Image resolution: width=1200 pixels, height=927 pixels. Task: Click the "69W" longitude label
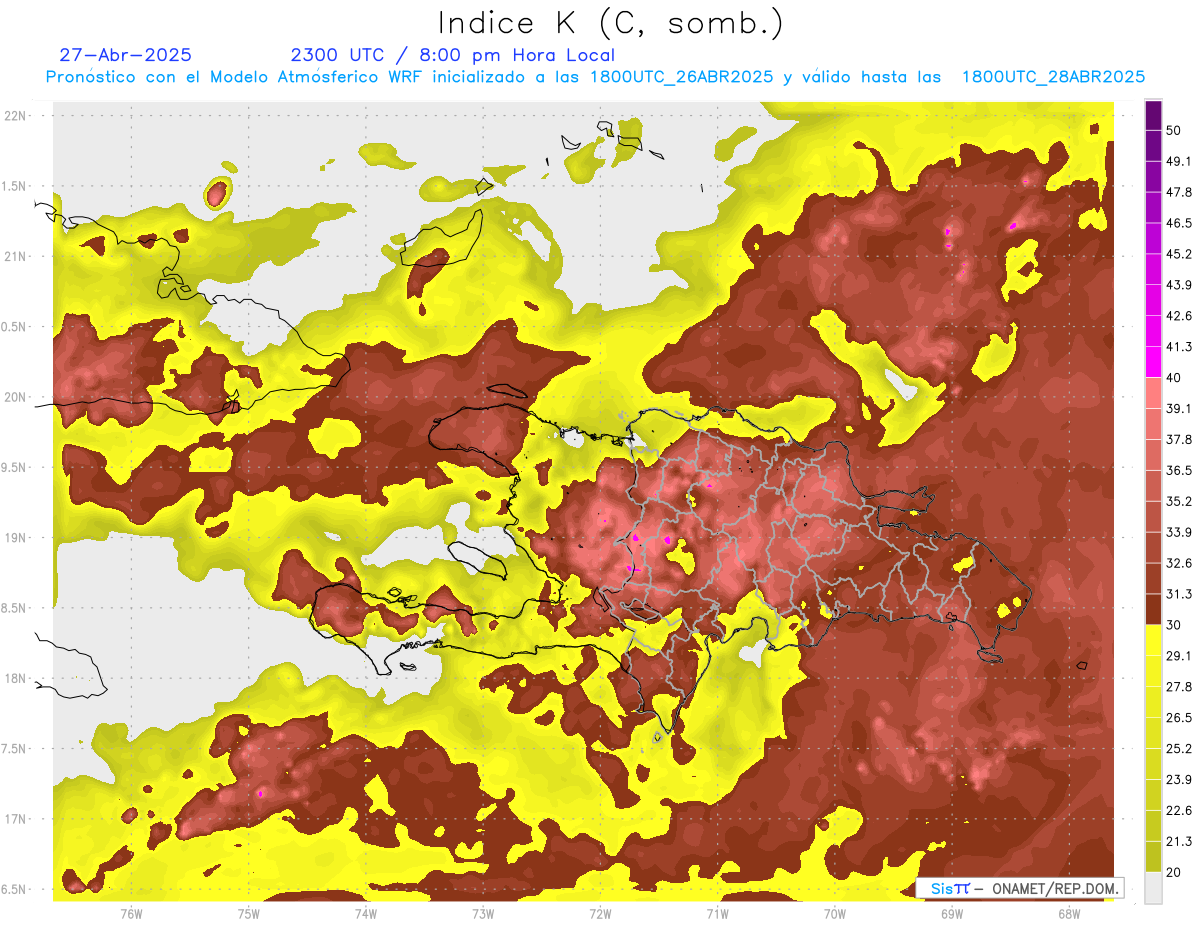click(952, 913)
